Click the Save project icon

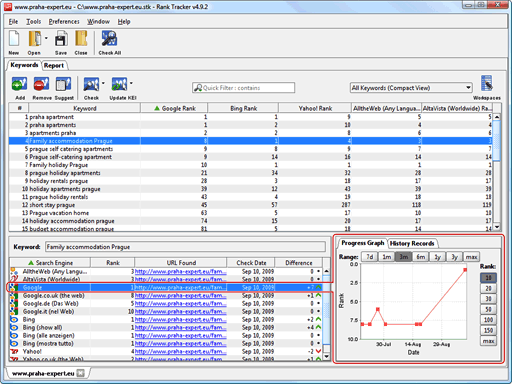coord(61,39)
